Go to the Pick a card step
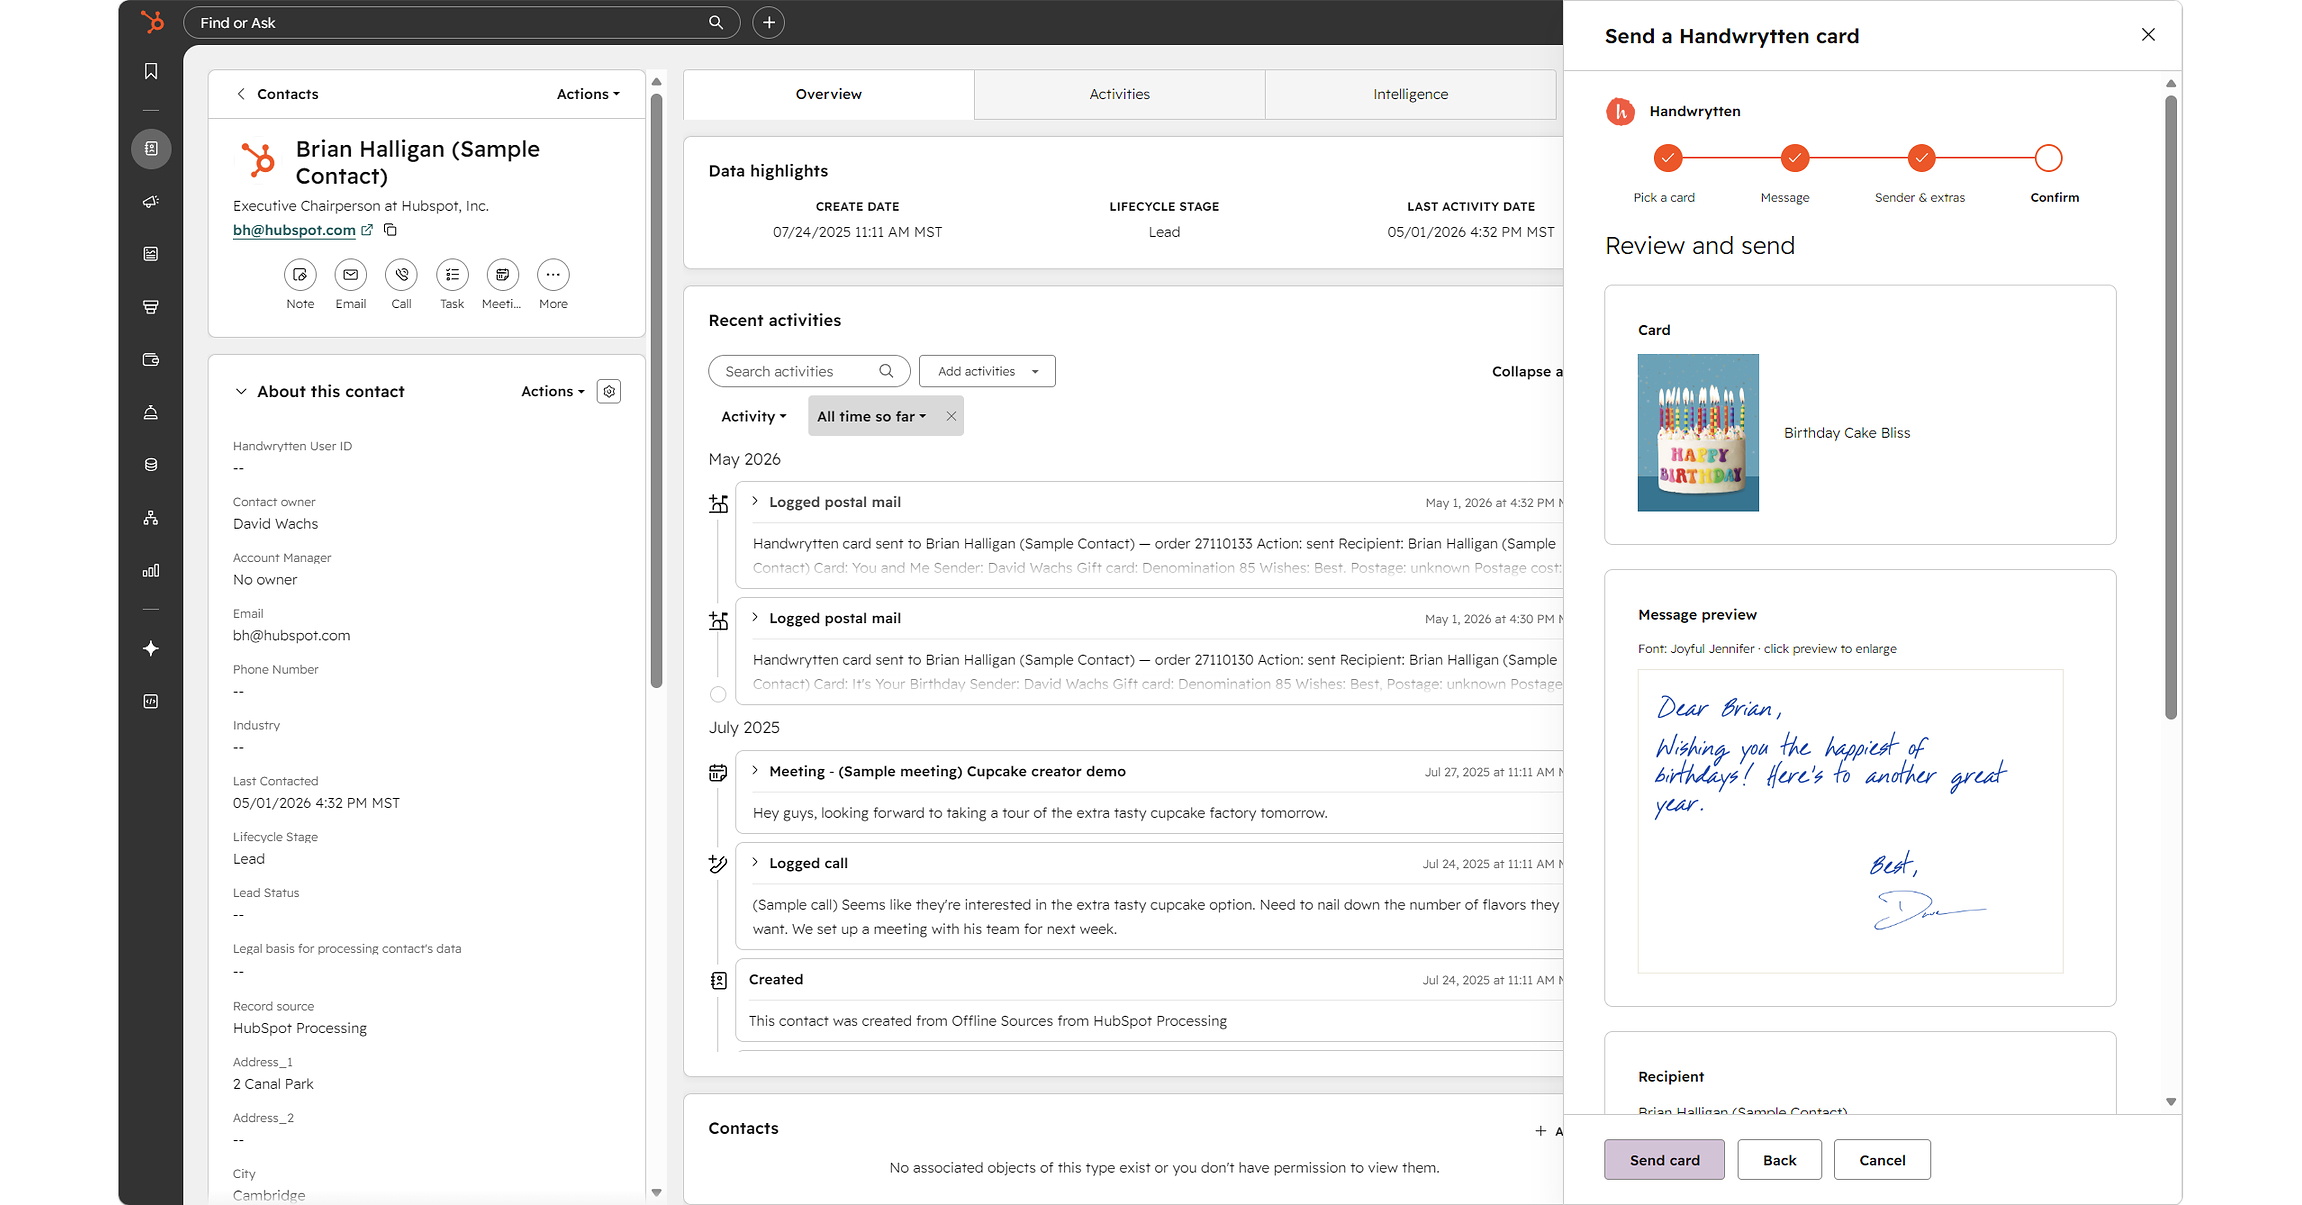This screenshot has width=2302, height=1205. point(1667,158)
